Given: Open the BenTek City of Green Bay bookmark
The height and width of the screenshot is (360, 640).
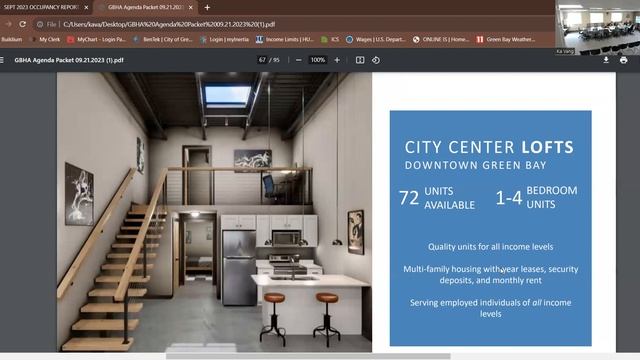Looking at the screenshot, I should point(163,40).
